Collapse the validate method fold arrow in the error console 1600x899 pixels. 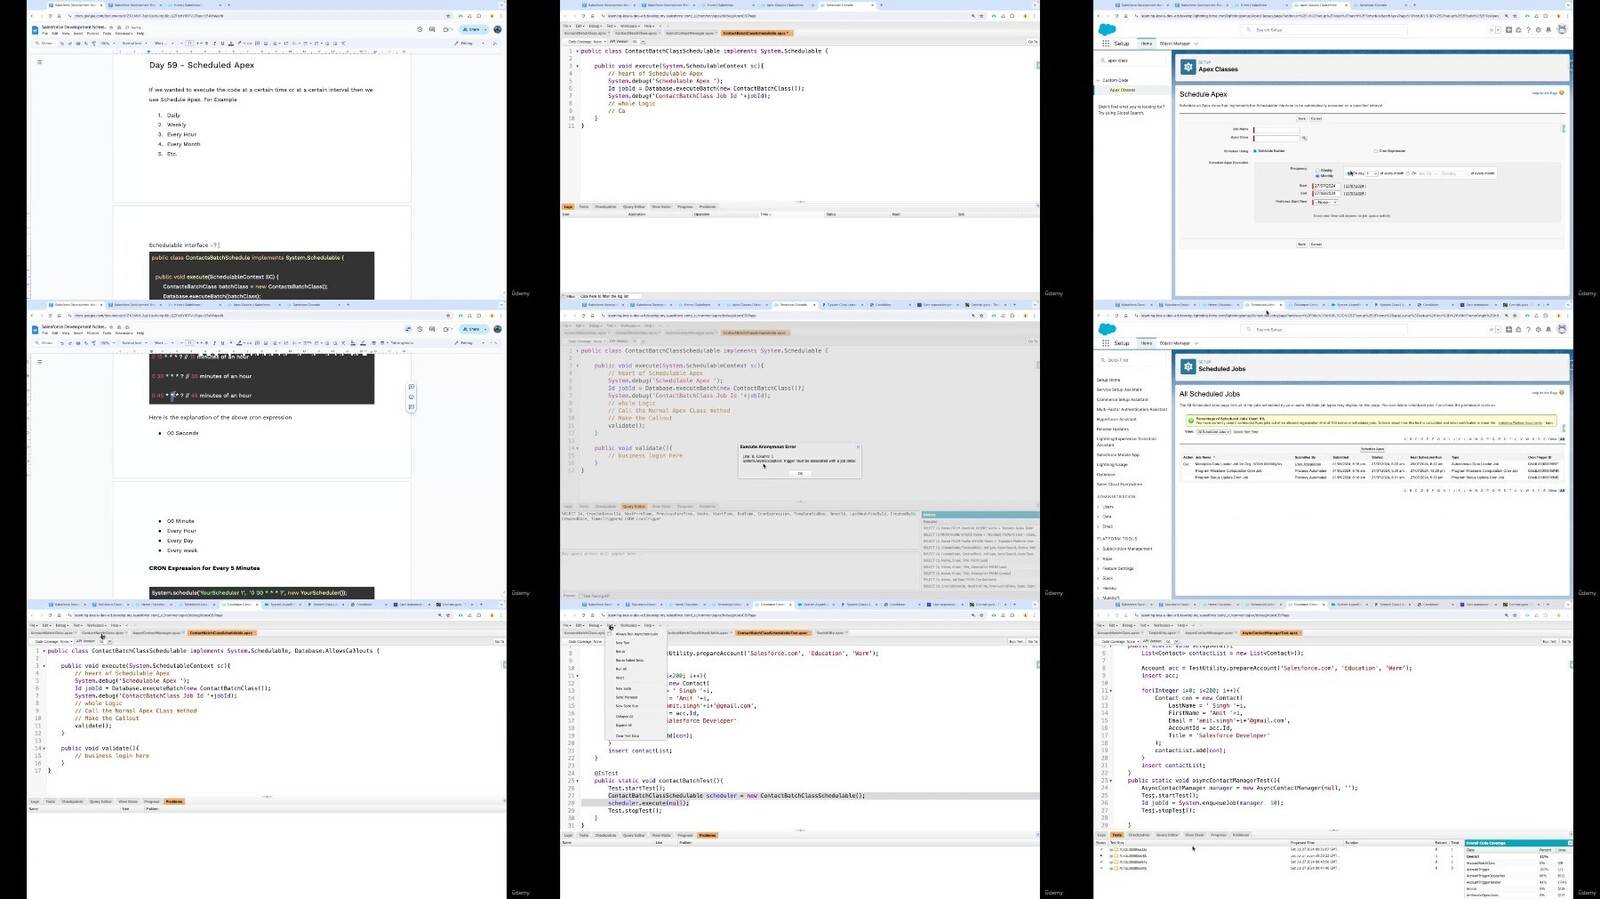point(577,448)
